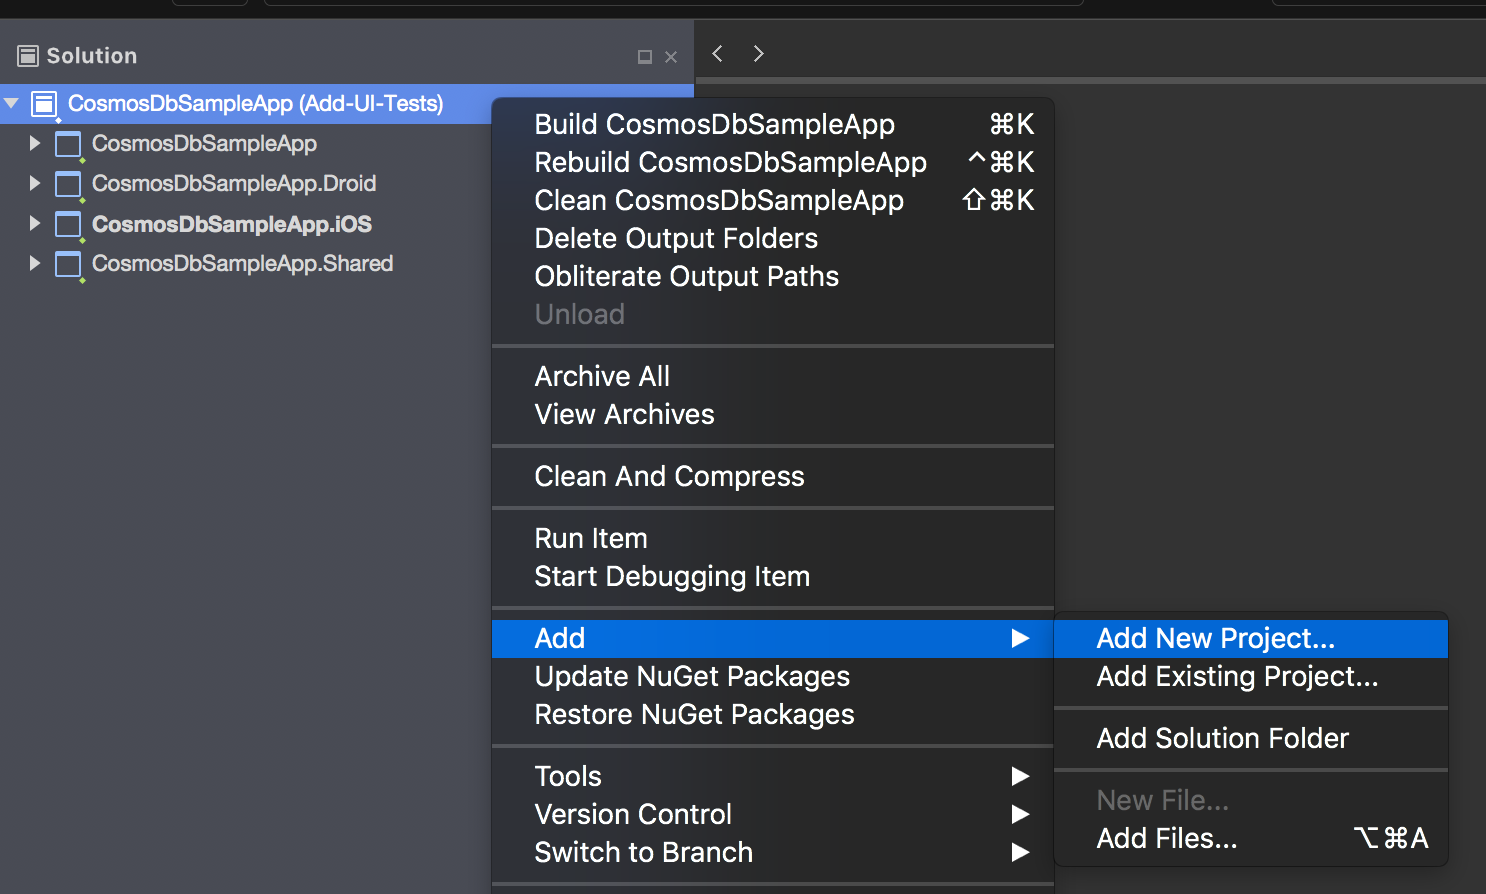The image size is (1486, 894).
Task: Select Restore NuGet Packages
Action: coord(773,714)
